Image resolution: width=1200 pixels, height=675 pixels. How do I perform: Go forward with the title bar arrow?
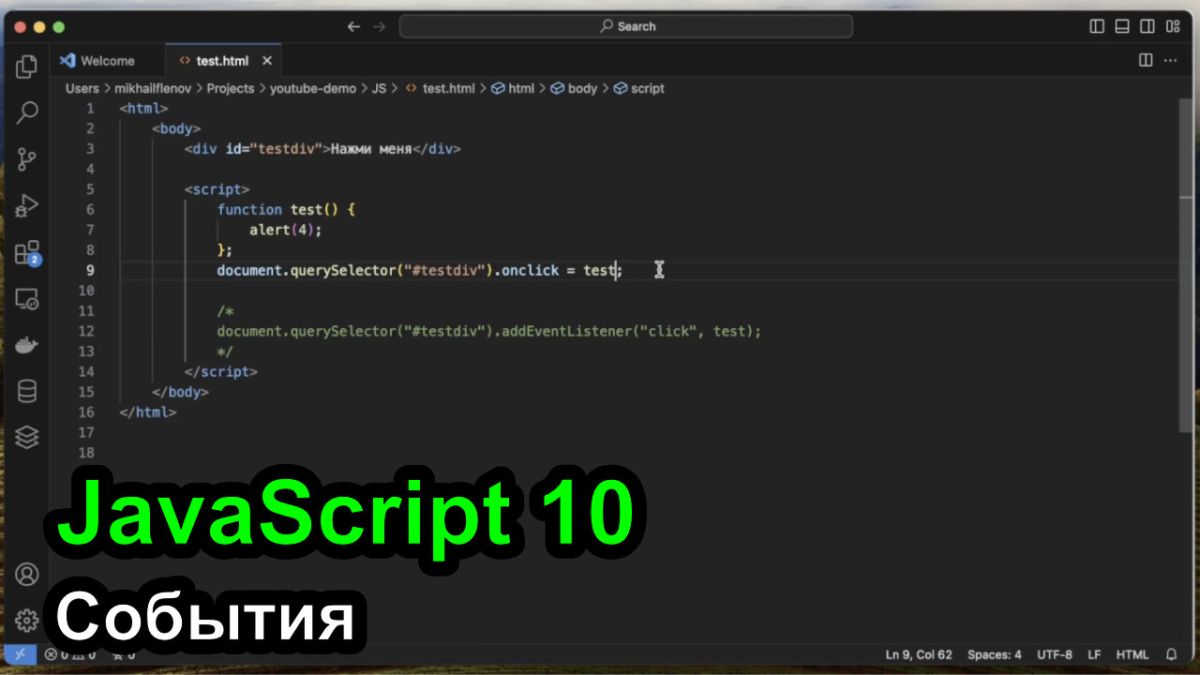click(379, 26)
